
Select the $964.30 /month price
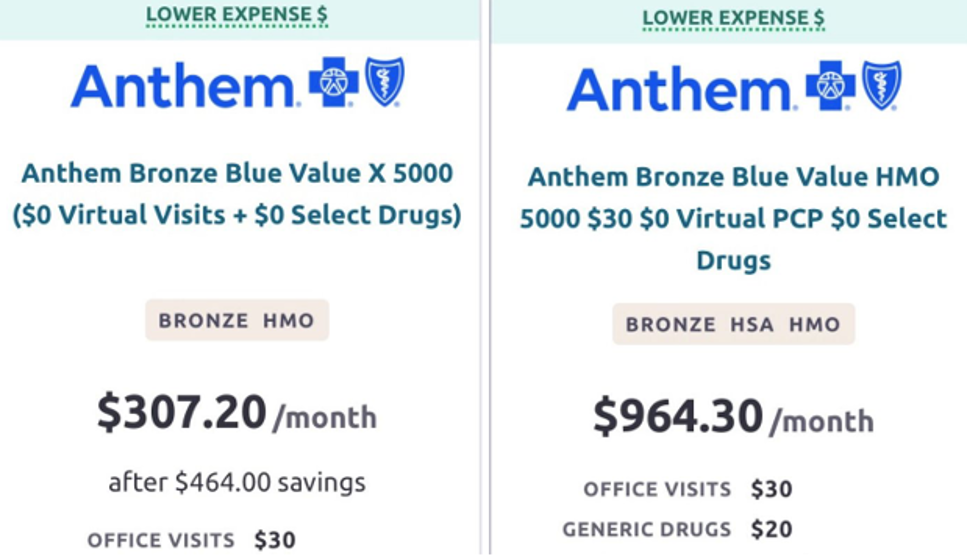coord(733,417)
